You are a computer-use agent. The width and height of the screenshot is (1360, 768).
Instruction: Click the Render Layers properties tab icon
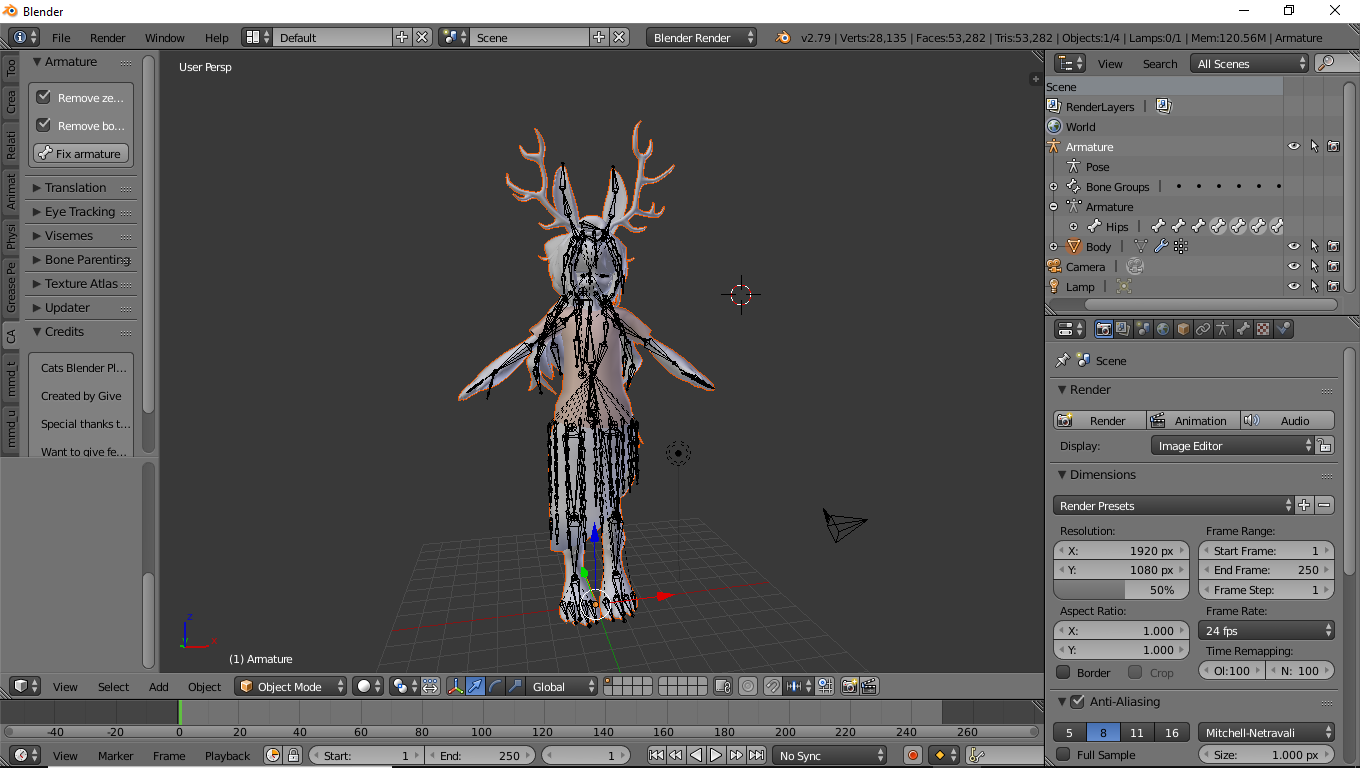1123,329
